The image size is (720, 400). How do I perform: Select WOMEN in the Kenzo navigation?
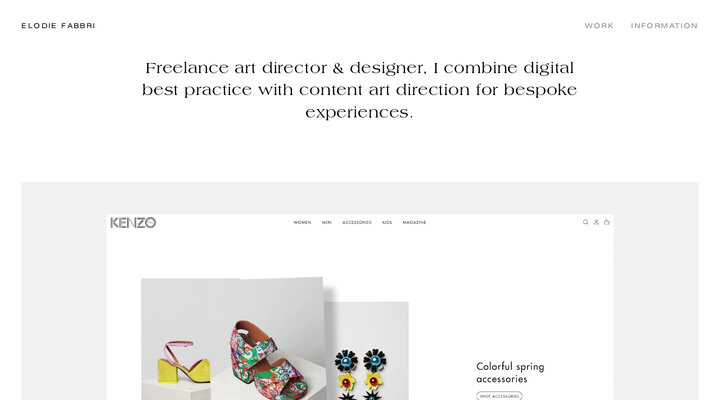[x=302, y=222]
